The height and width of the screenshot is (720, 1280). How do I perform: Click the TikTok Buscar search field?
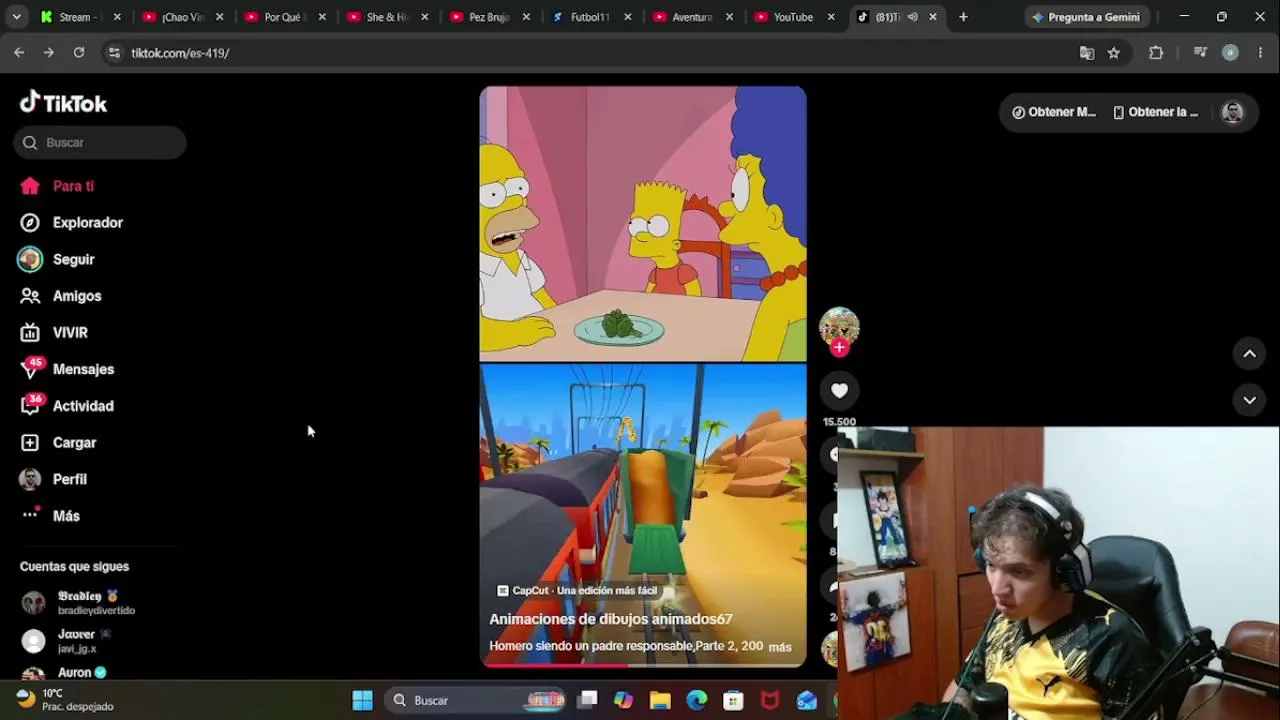(100, 142)
